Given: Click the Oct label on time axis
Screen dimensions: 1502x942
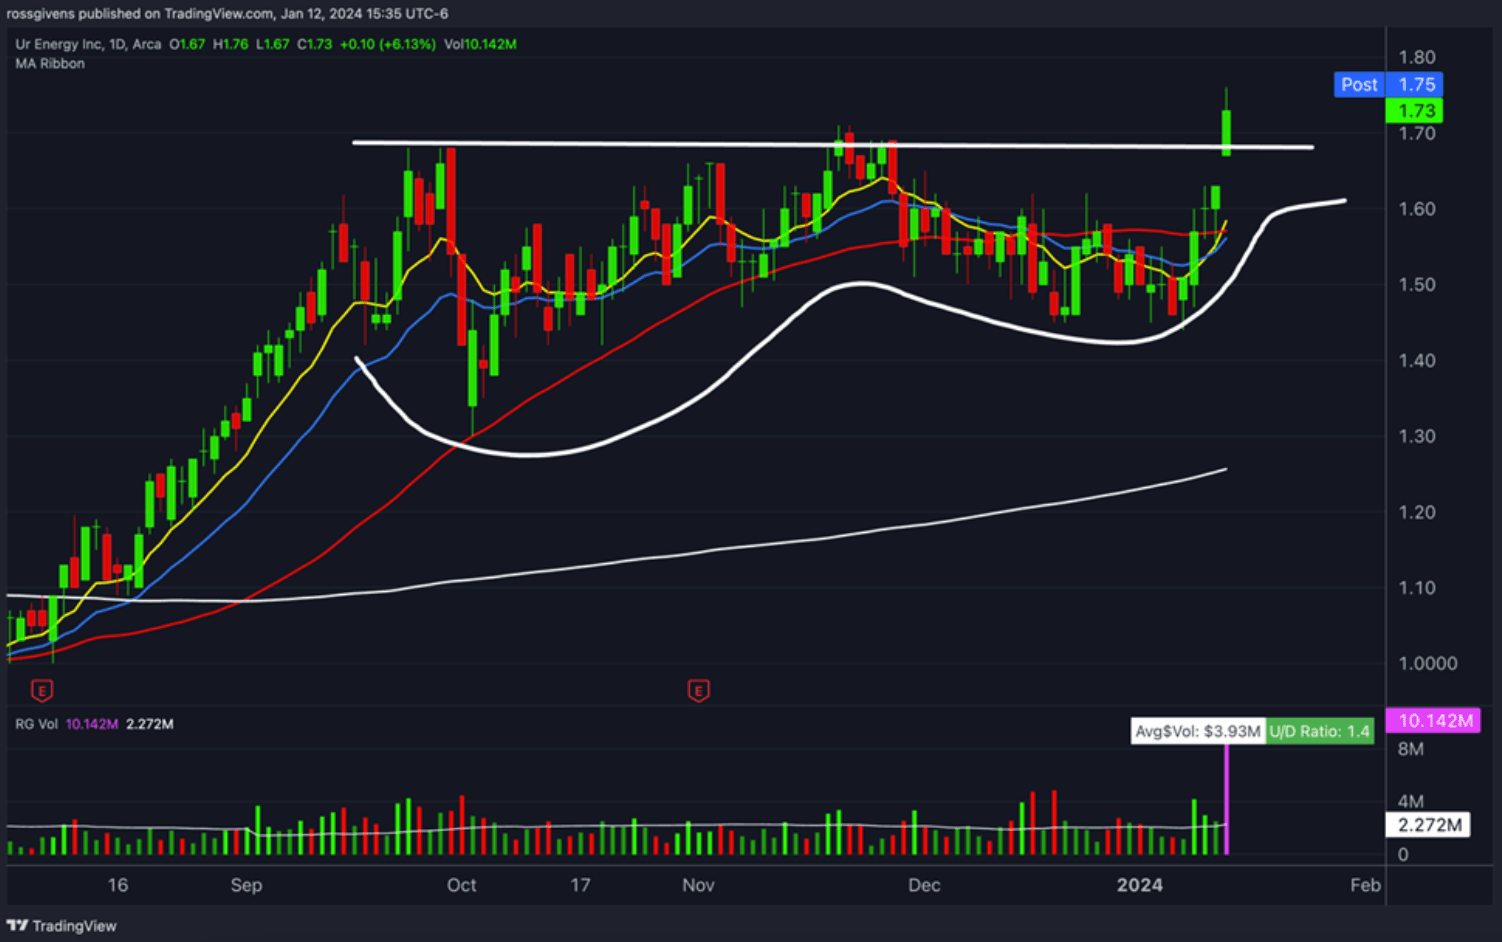Looking at the screenshot, I should 461,885.
